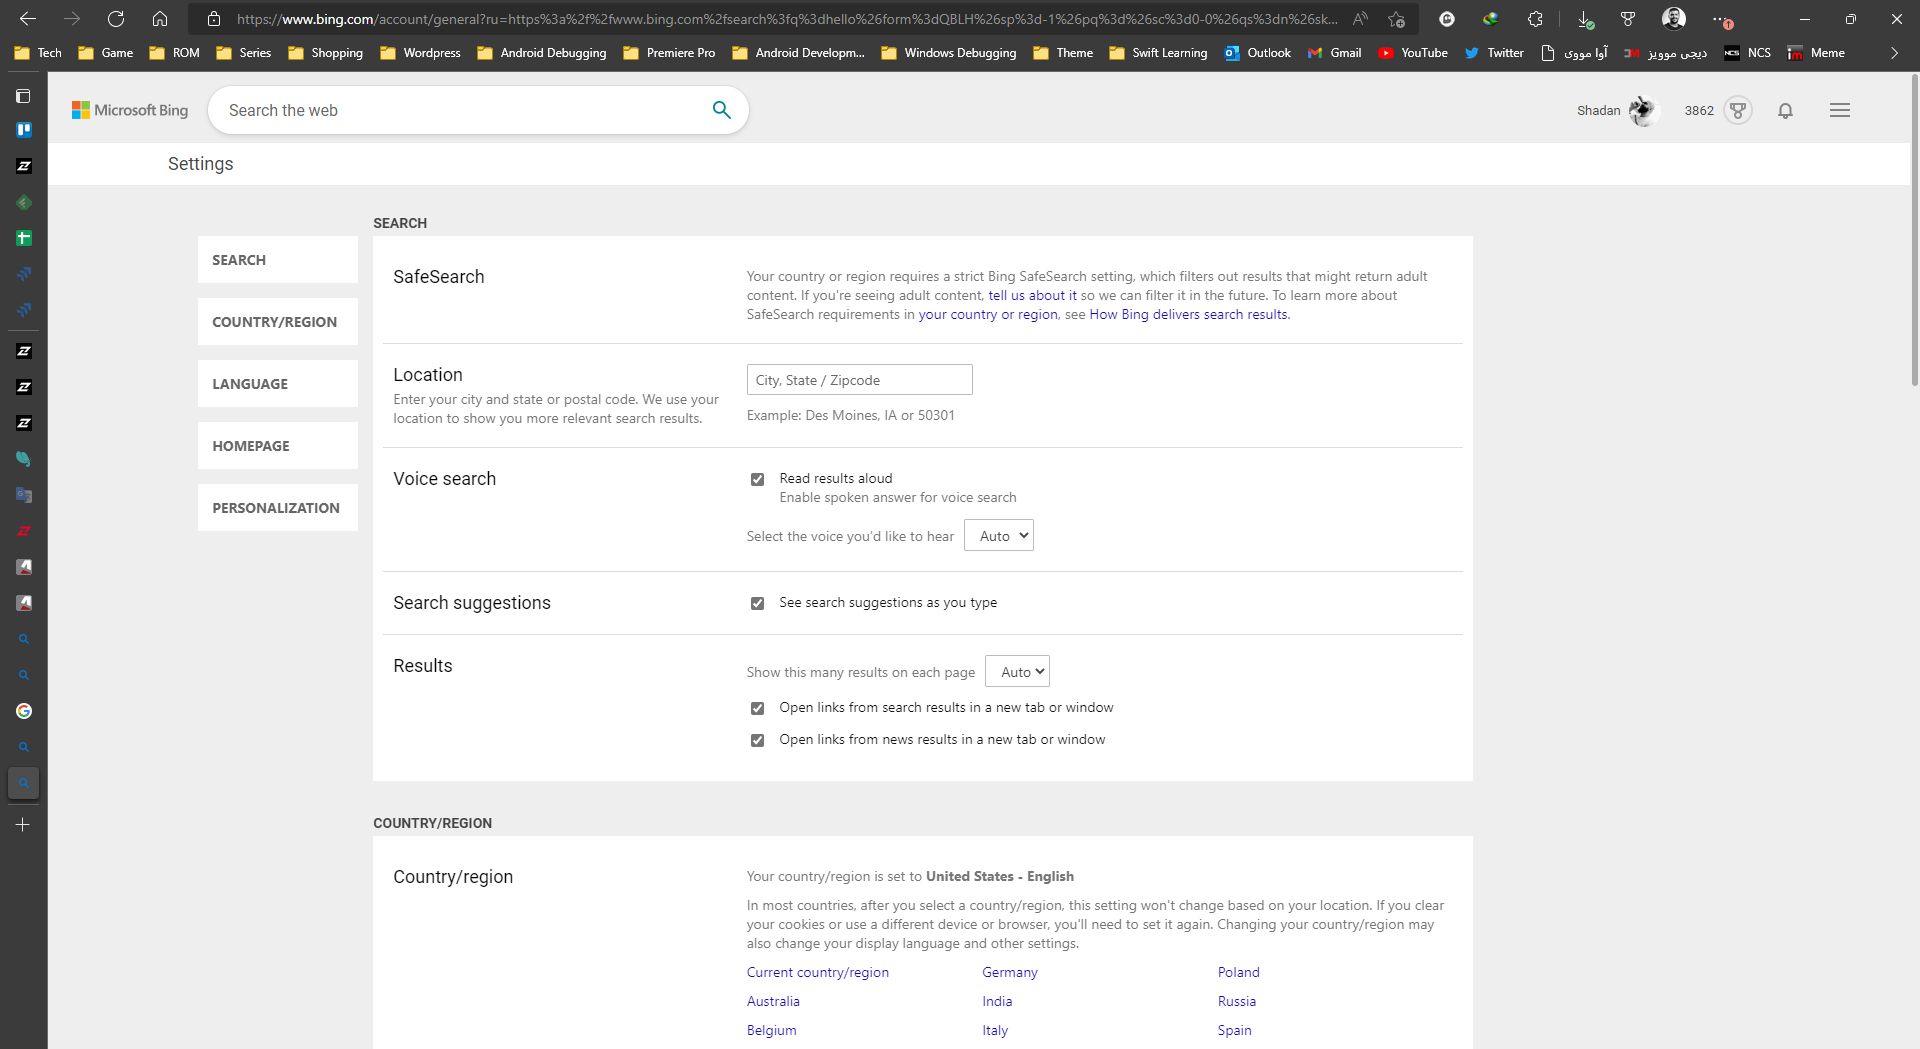
Task: Open How Bing delivers search results link
Action: [x=1188, y=314]
